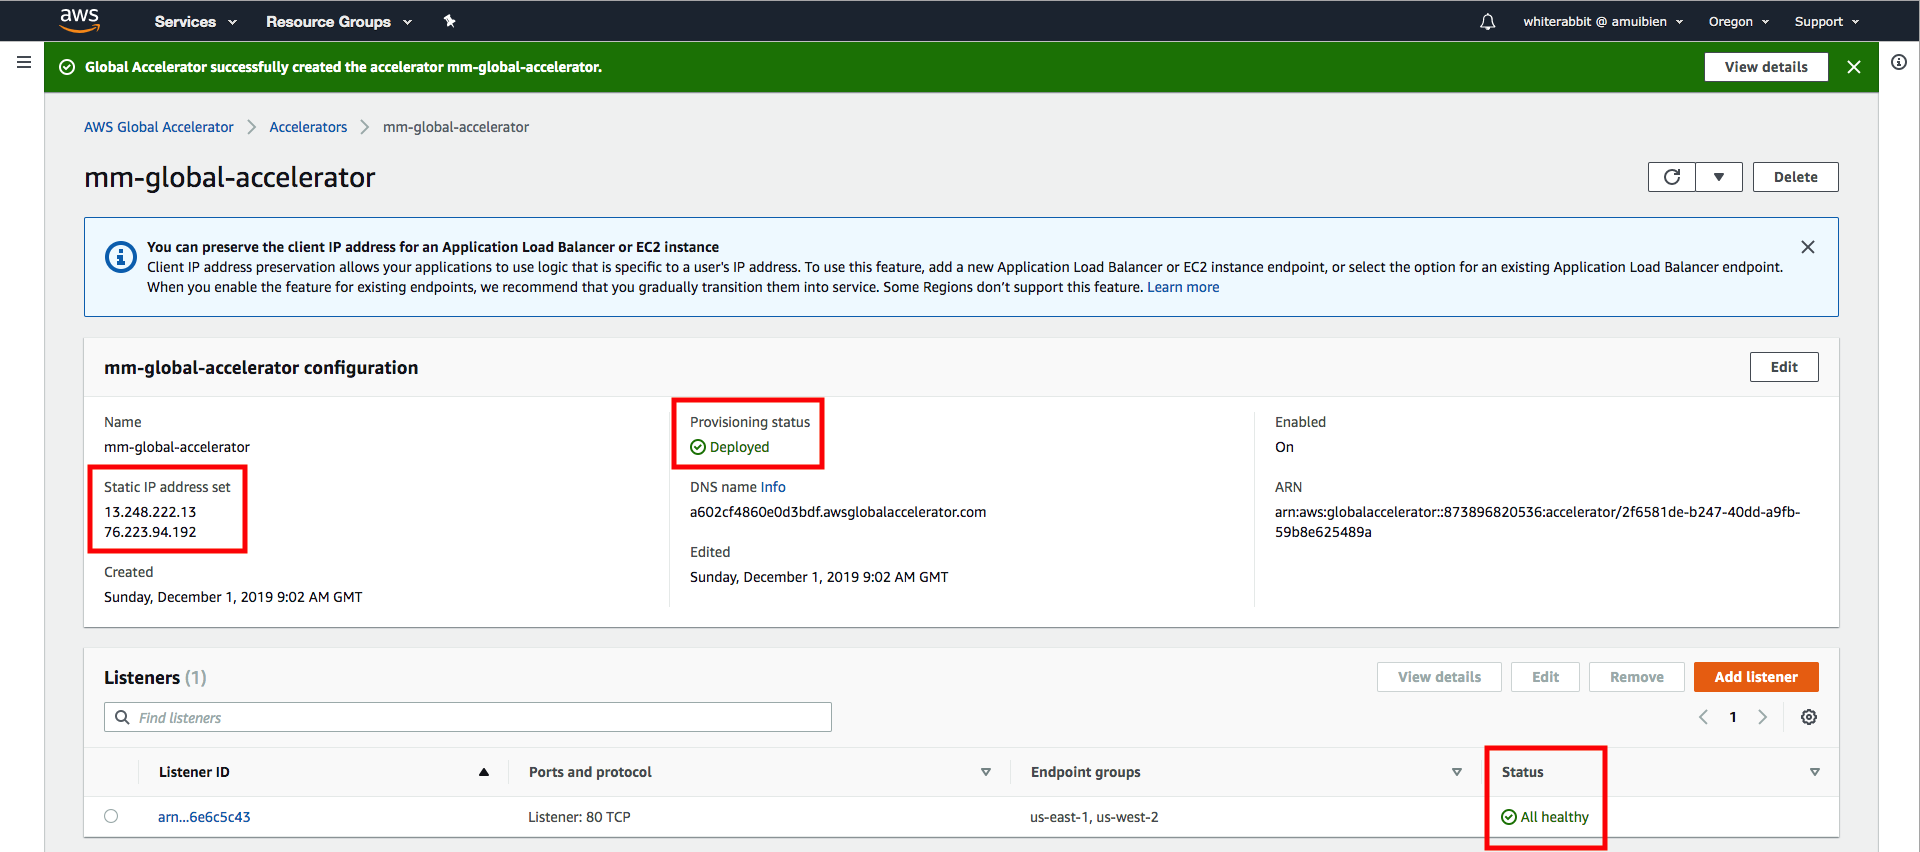The width and height of the screenshot is (1920, 852).
Task: Click Add listener button
Action: [x=1756, y=677]
